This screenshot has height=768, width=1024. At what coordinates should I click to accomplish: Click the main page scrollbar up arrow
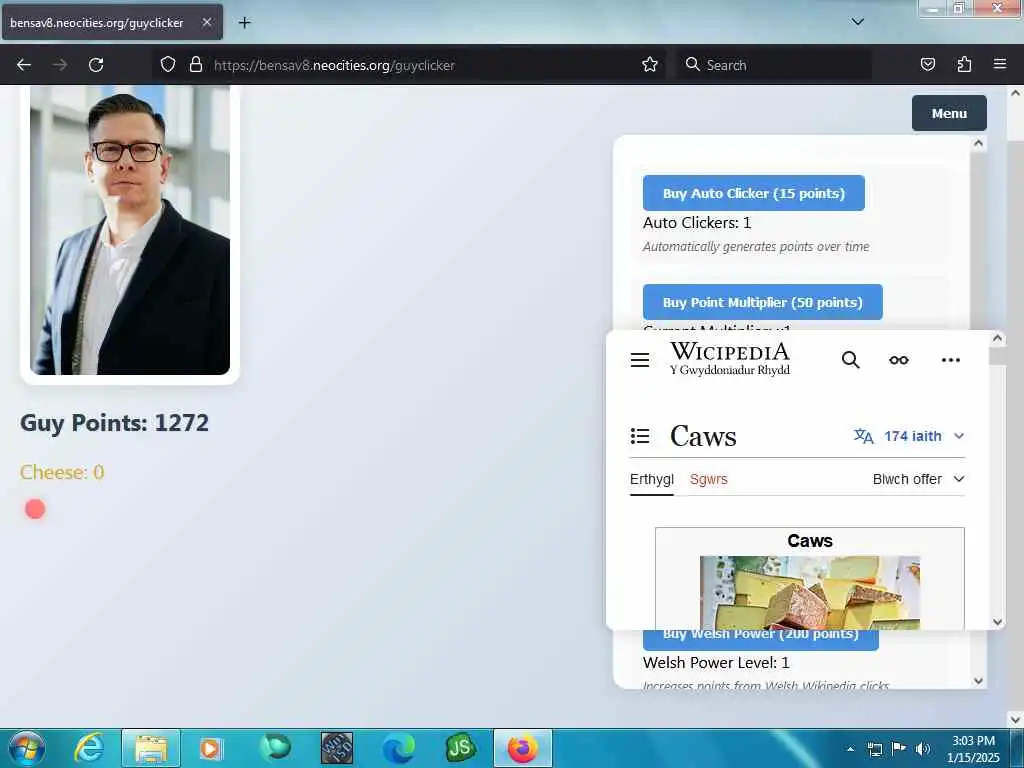[1016, 93]
